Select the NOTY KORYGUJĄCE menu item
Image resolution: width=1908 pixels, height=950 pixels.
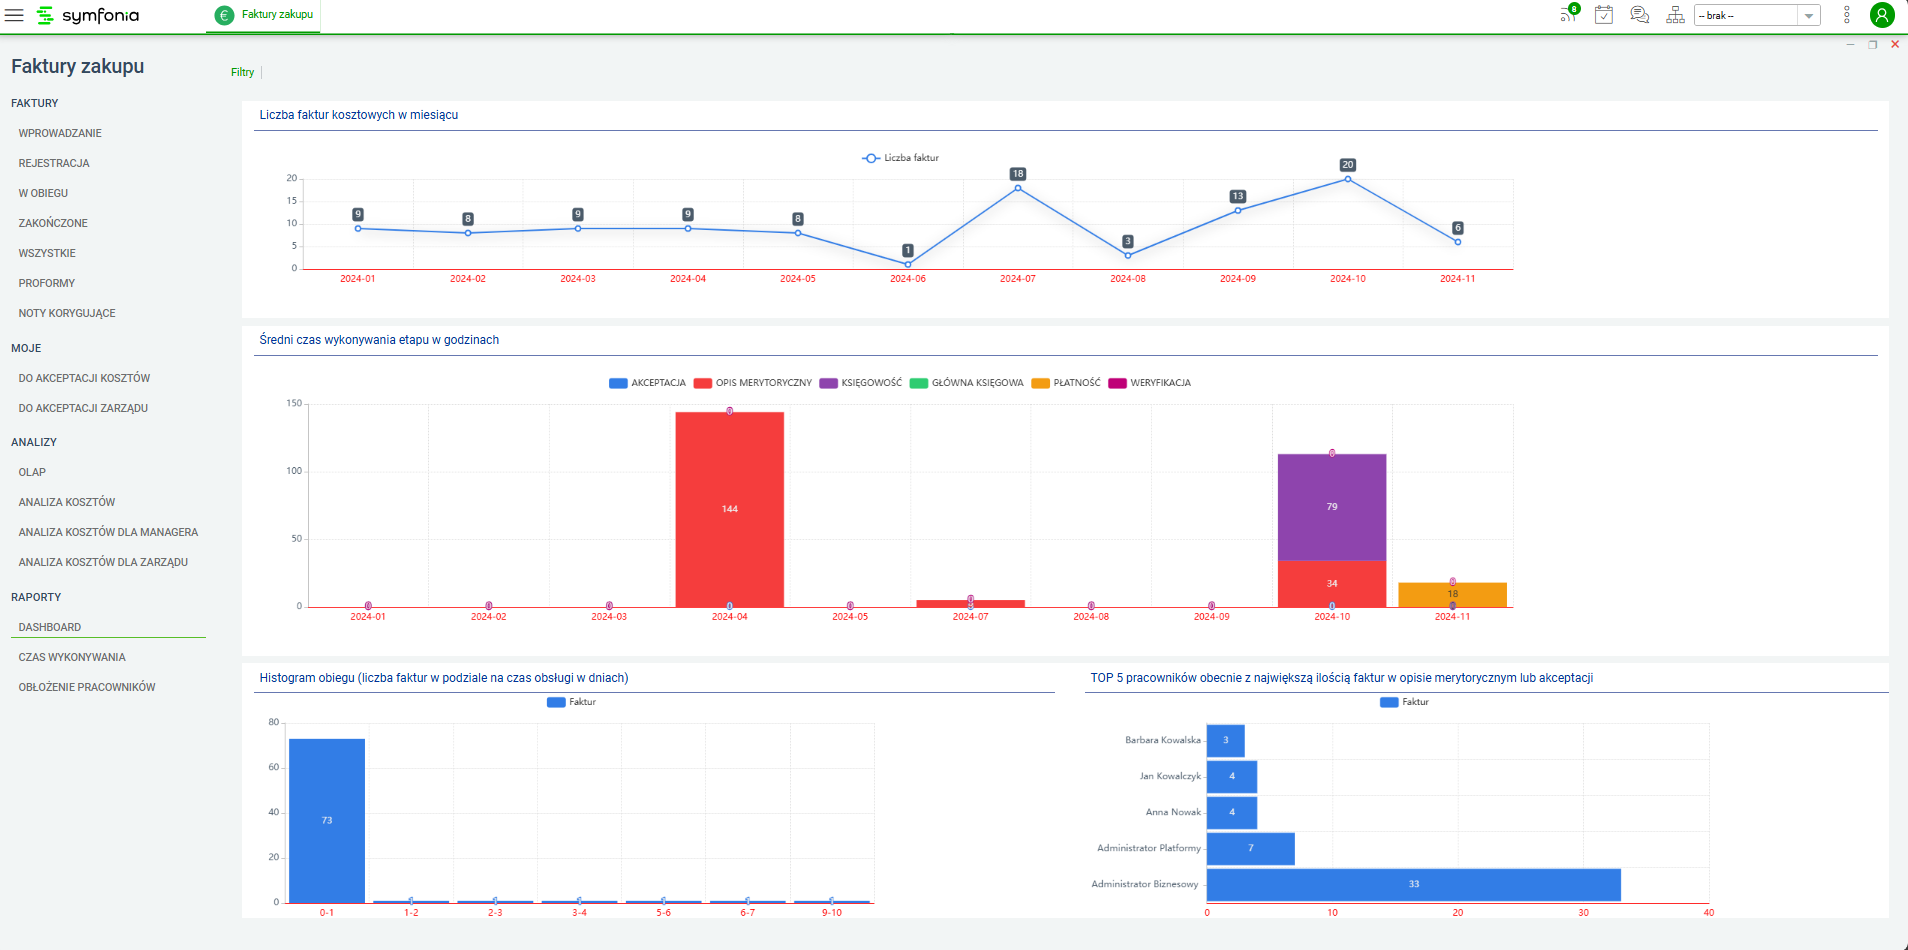[x=67, y=313]
